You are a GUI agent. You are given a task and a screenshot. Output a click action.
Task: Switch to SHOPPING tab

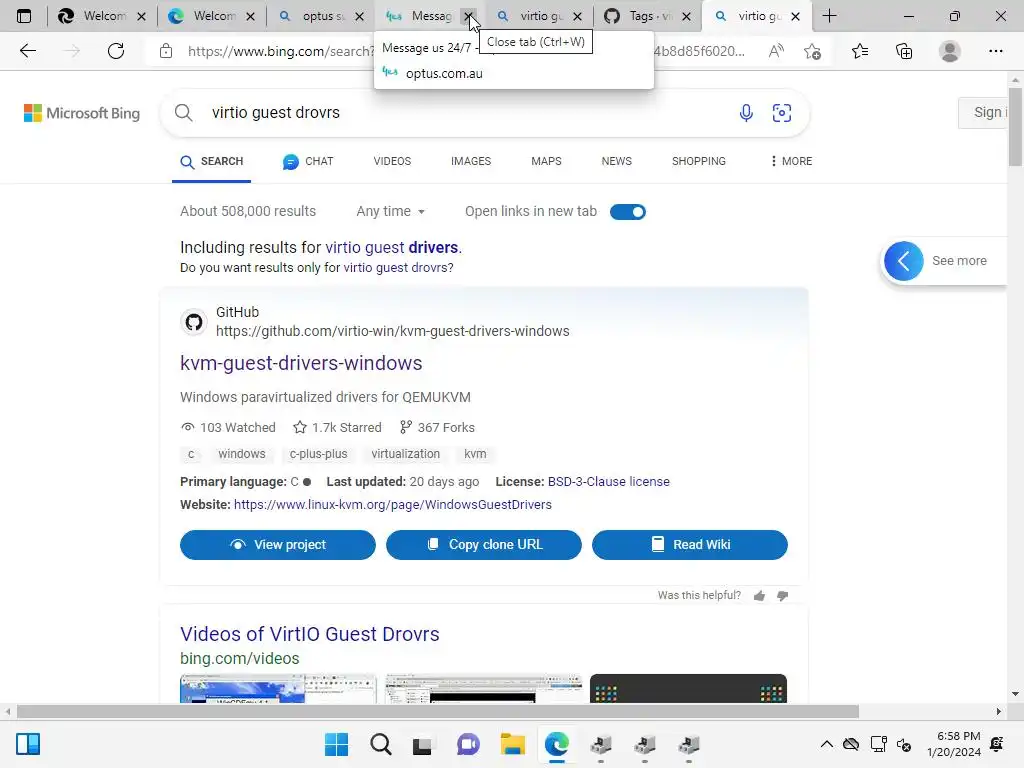[699, 161]
